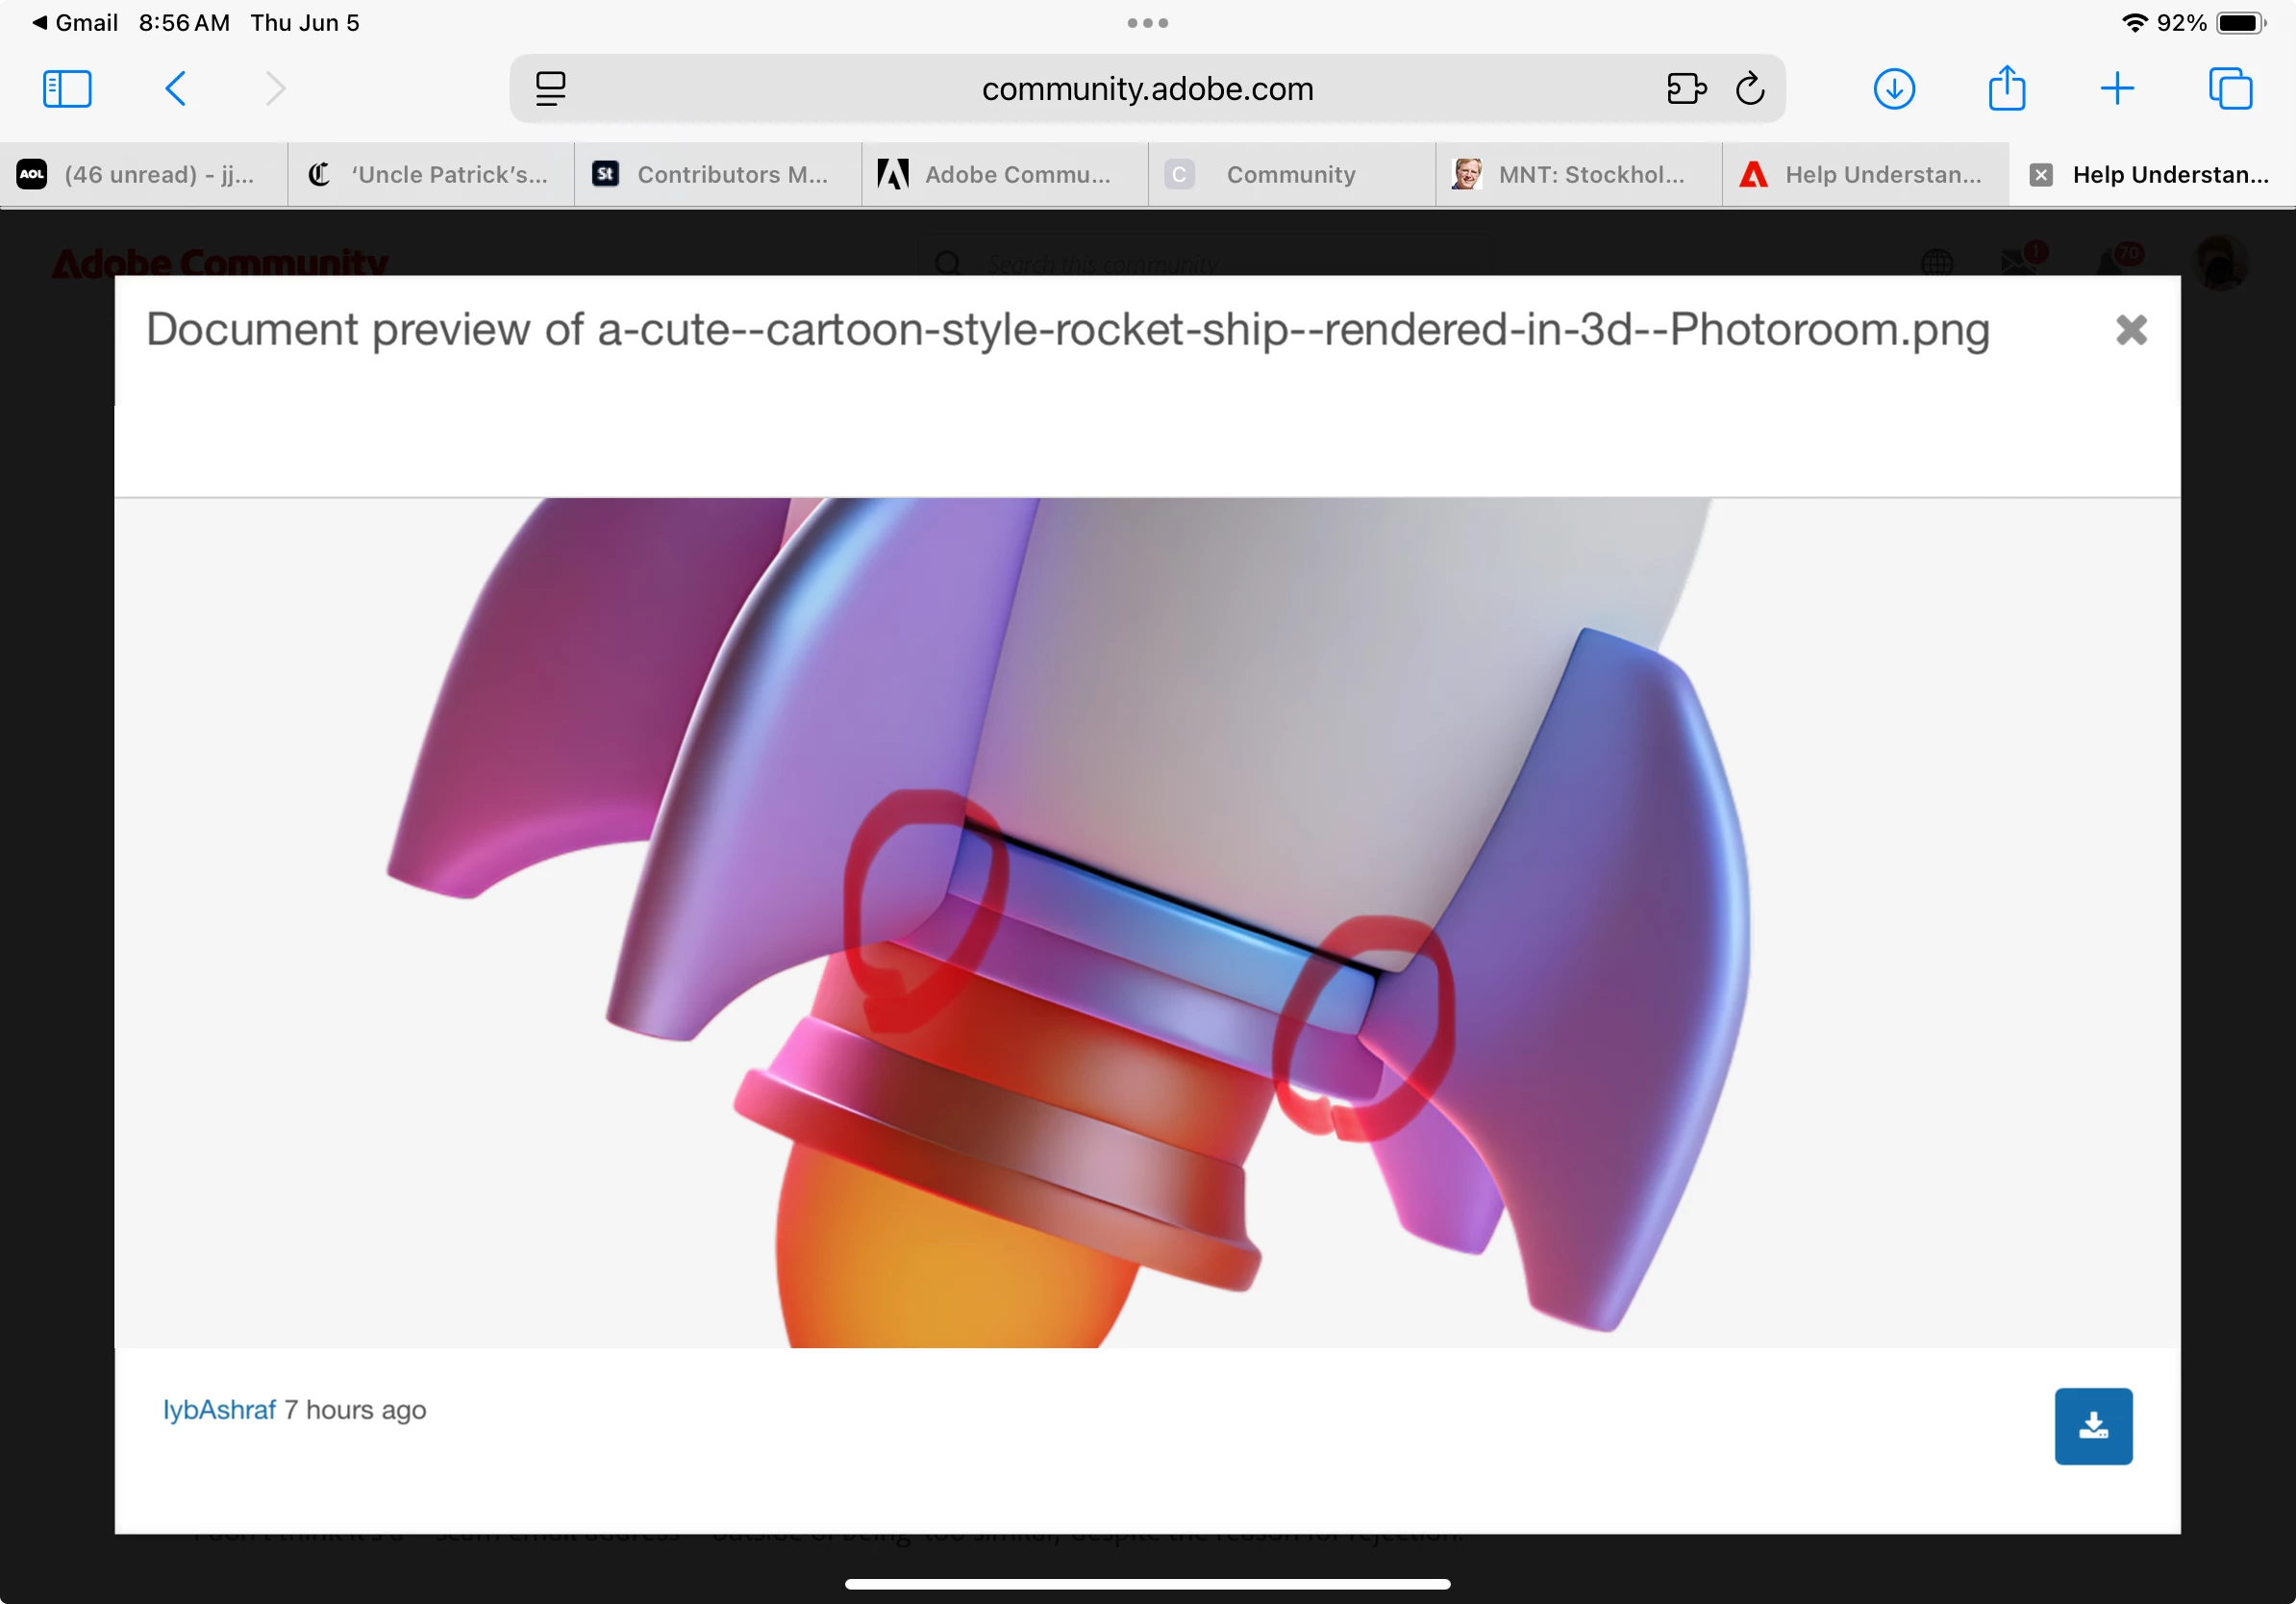Open the page menu reader icon
2296x1604 pixels.
[550, 89]
